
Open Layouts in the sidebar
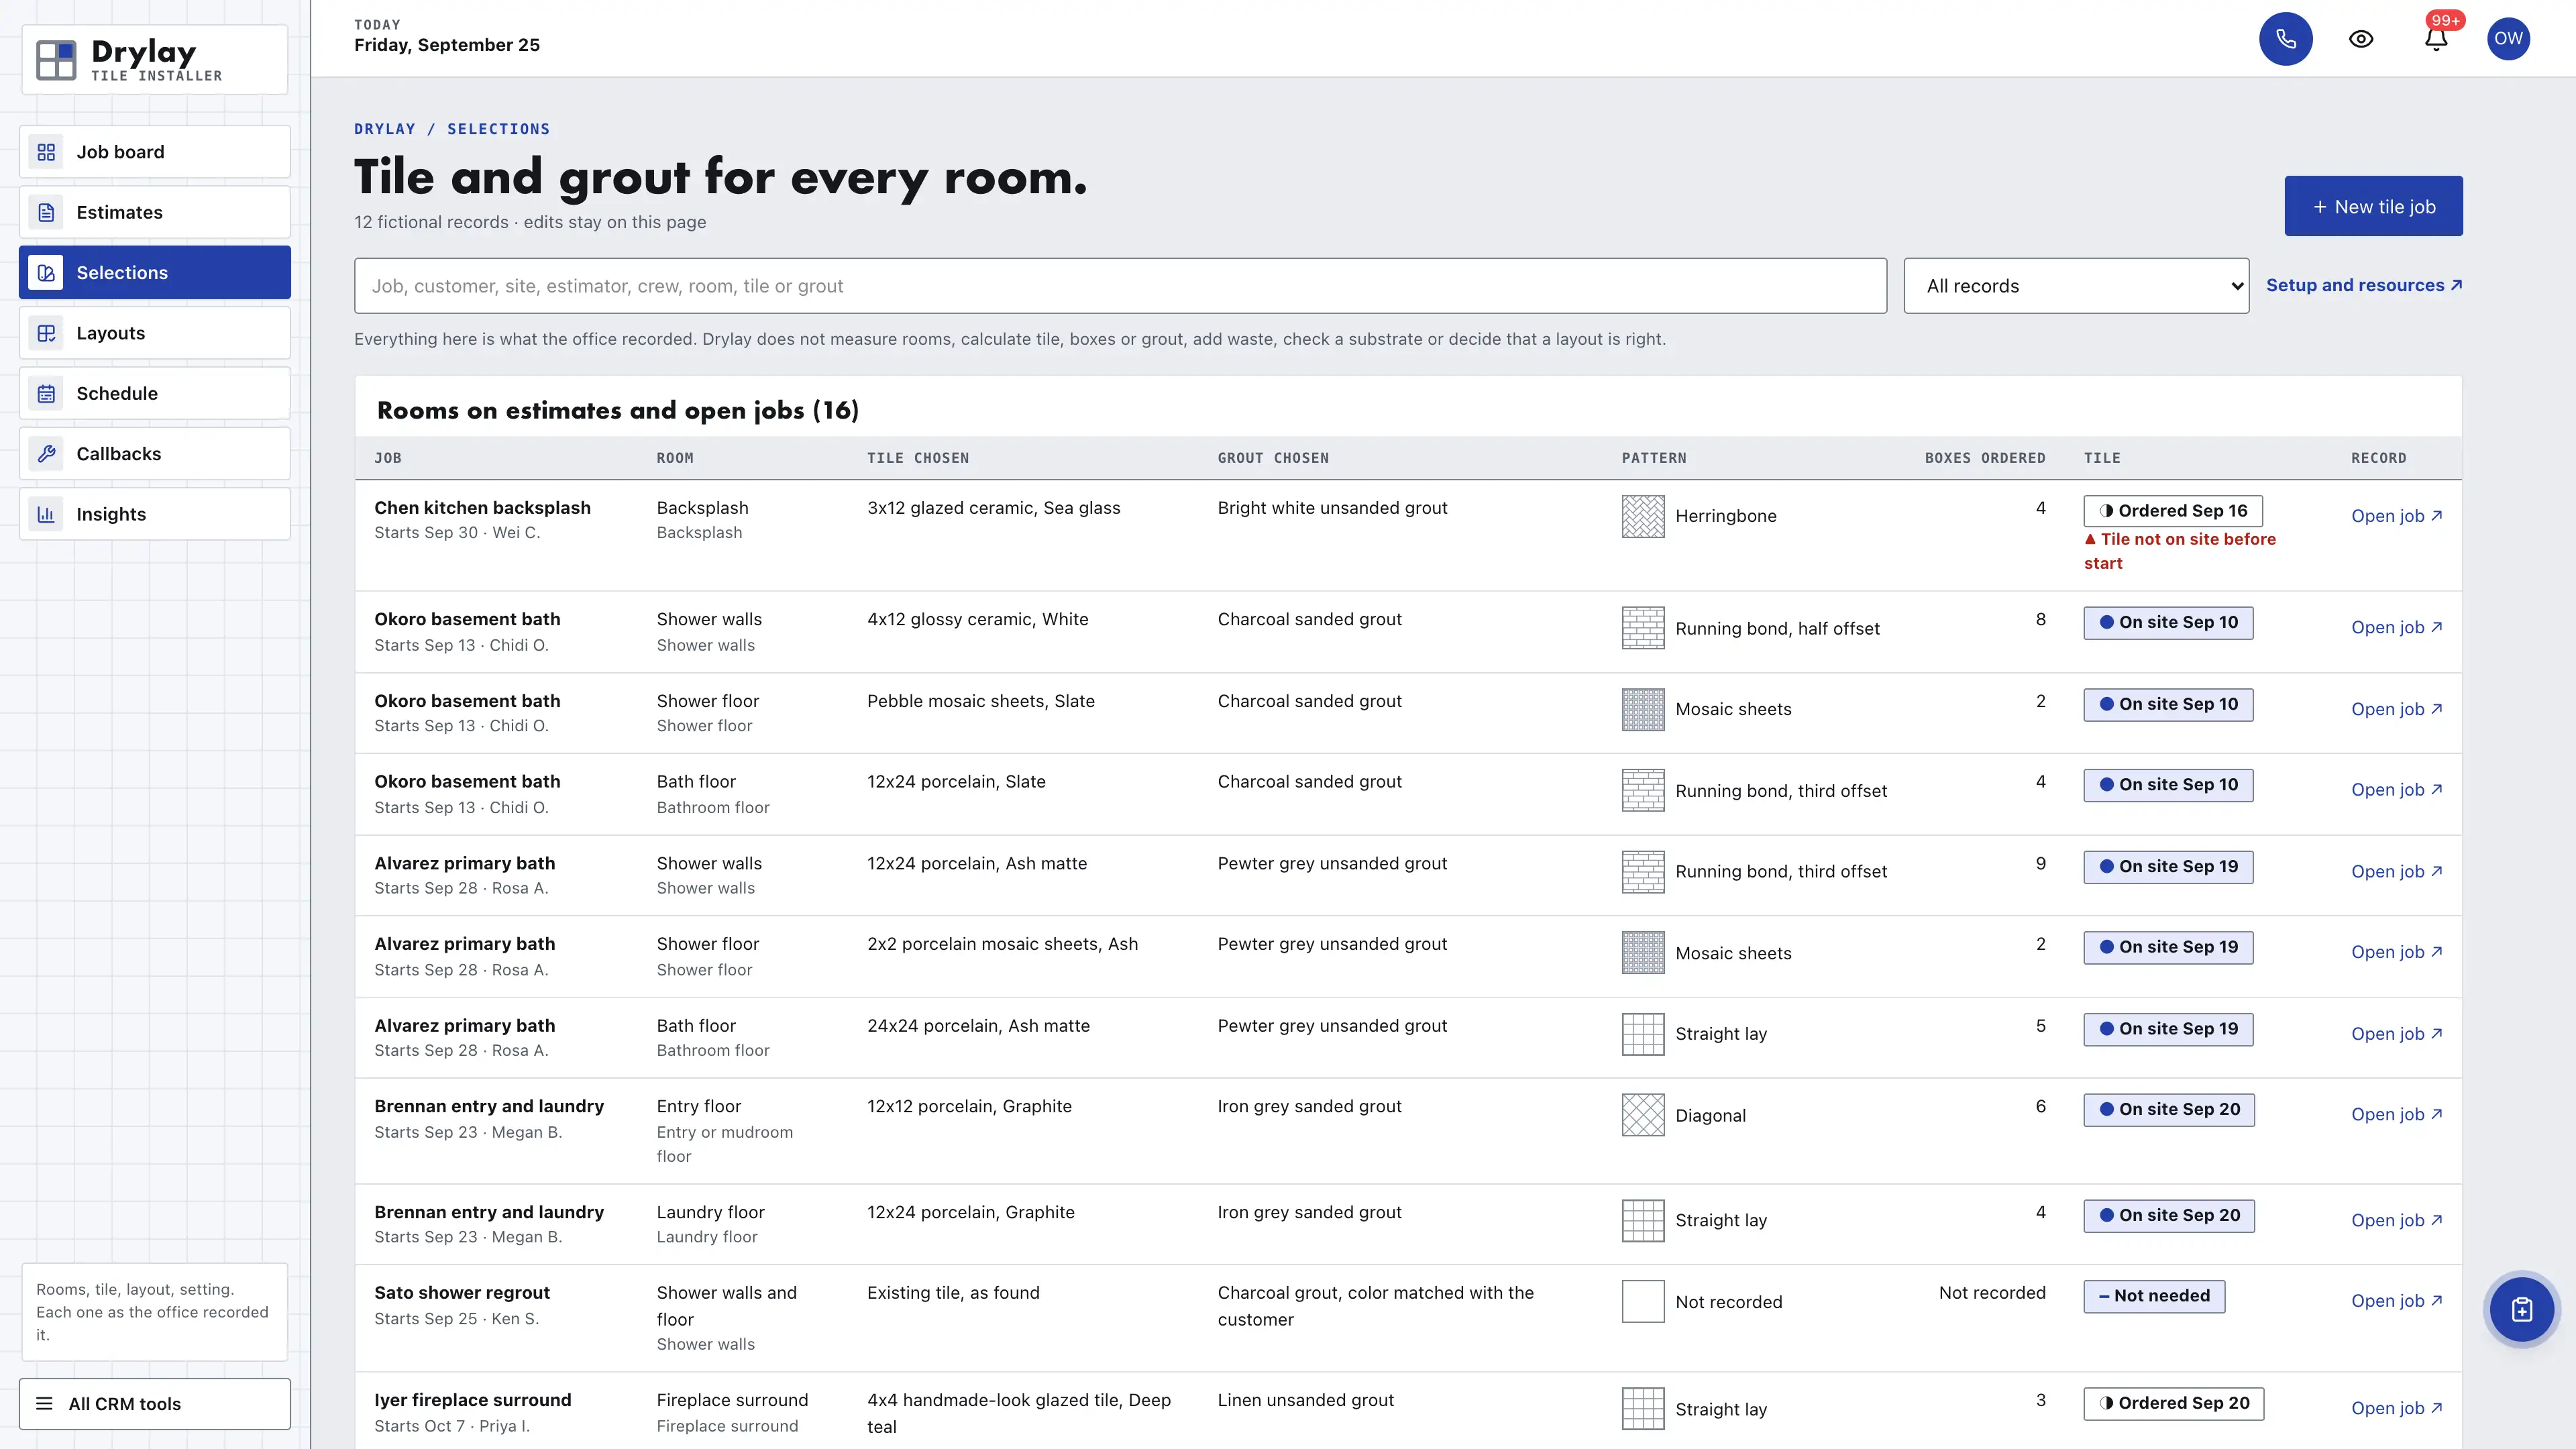click(x=155, y=333)
